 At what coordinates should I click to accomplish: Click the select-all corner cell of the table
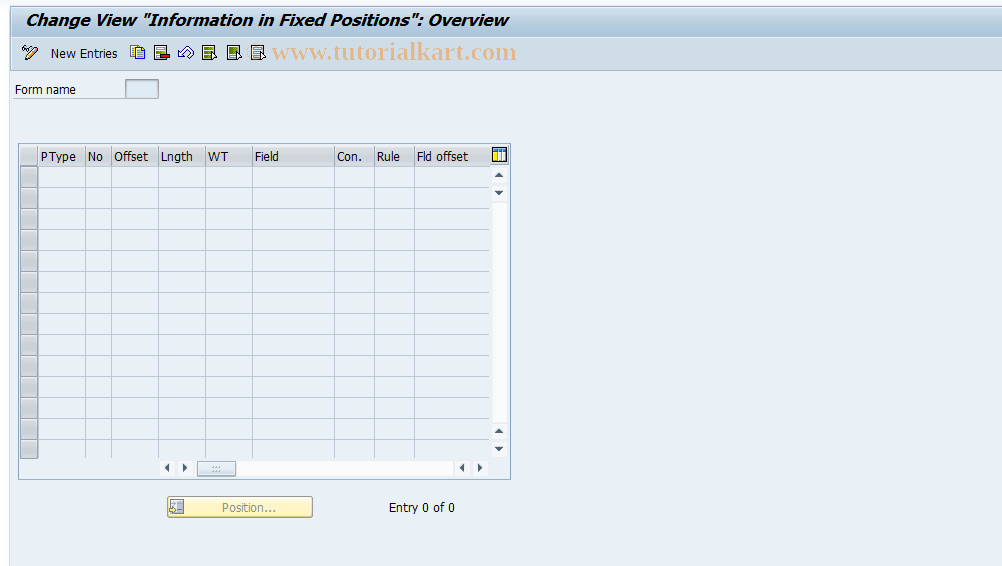coord(29,157)
